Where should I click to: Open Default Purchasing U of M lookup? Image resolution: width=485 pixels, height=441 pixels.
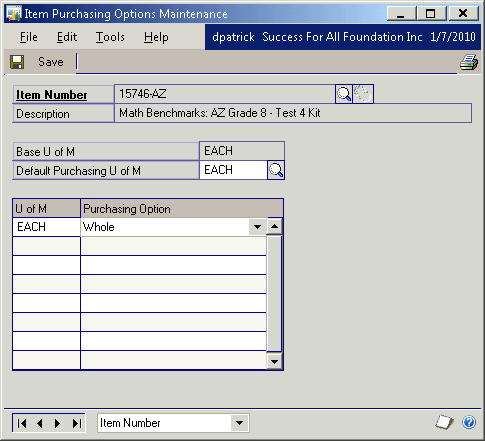(276, 170)
